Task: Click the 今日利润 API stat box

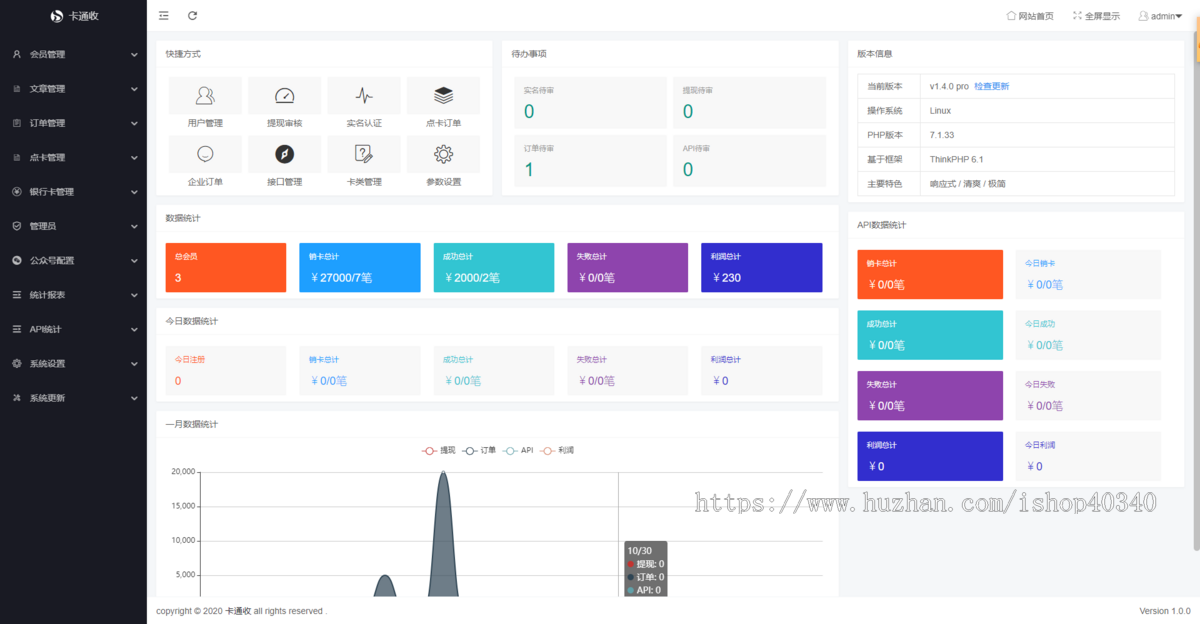Action: coord(1088,456)
